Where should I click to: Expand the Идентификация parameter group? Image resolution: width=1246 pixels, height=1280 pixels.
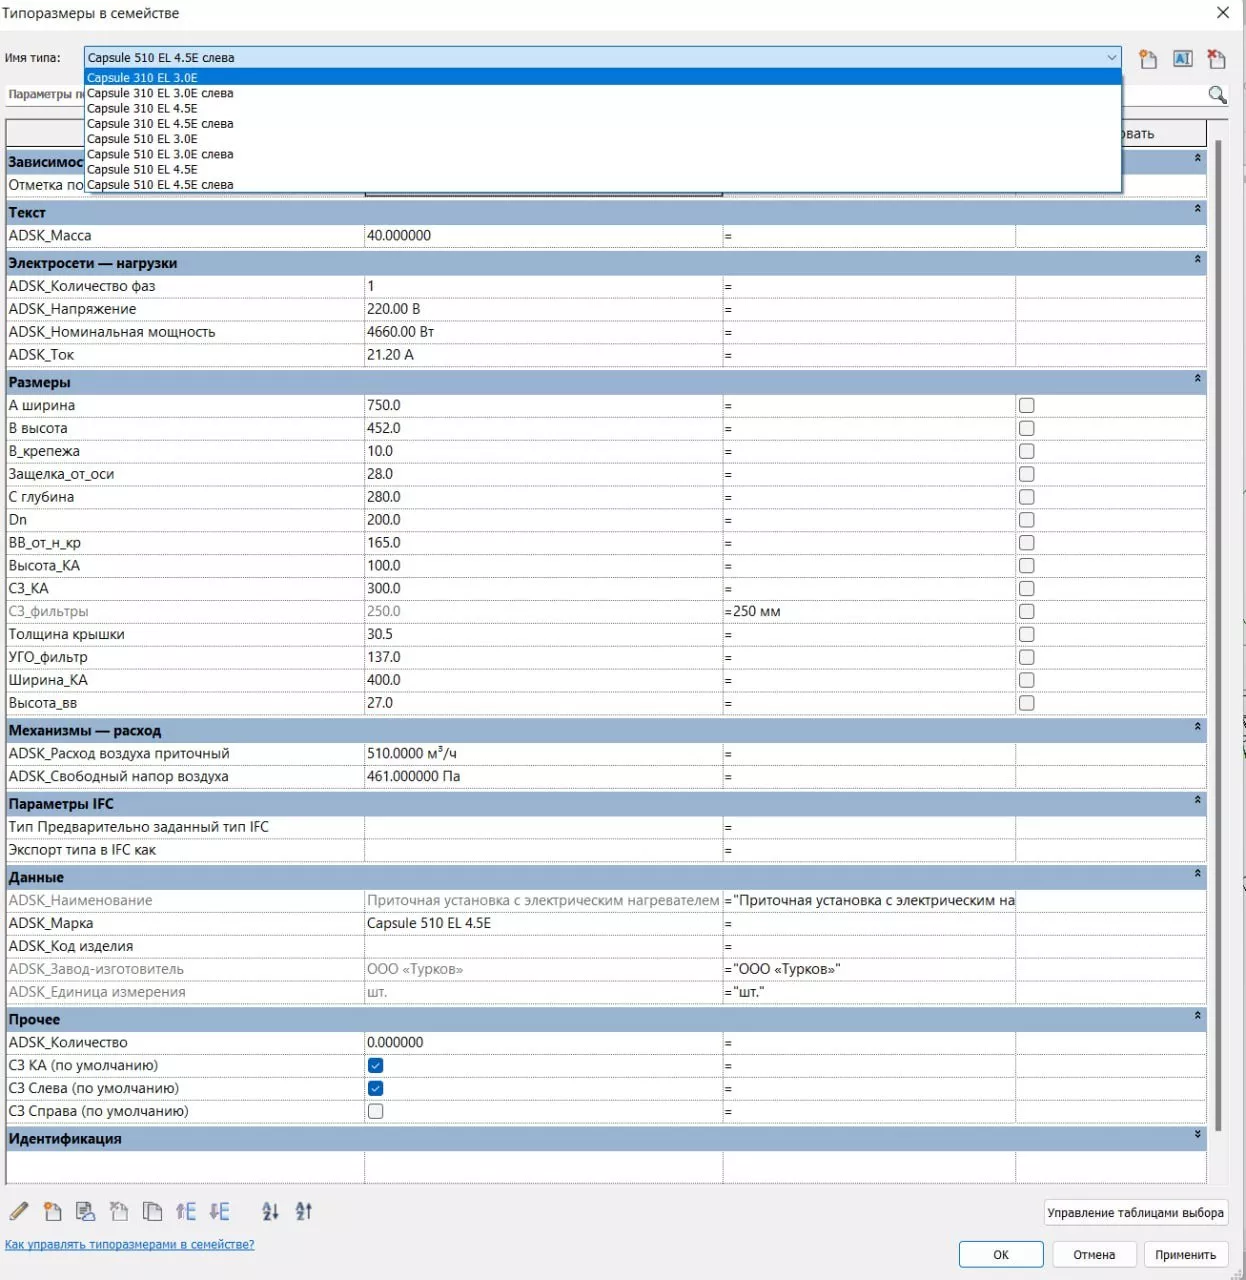(x=1197, y=1135)
